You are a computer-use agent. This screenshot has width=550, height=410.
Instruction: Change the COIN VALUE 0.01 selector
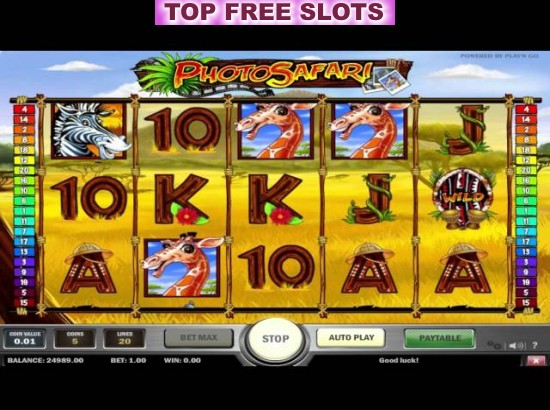click(x=25, y=338)
